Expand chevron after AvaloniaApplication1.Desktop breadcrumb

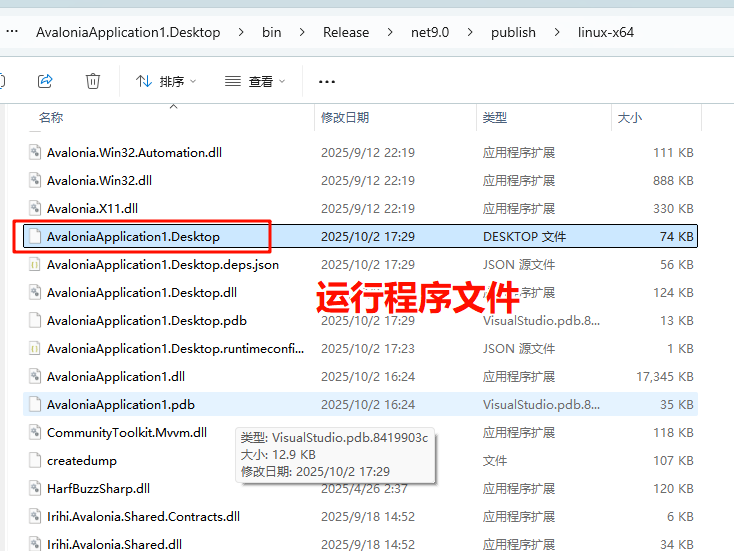pos(241,32)
